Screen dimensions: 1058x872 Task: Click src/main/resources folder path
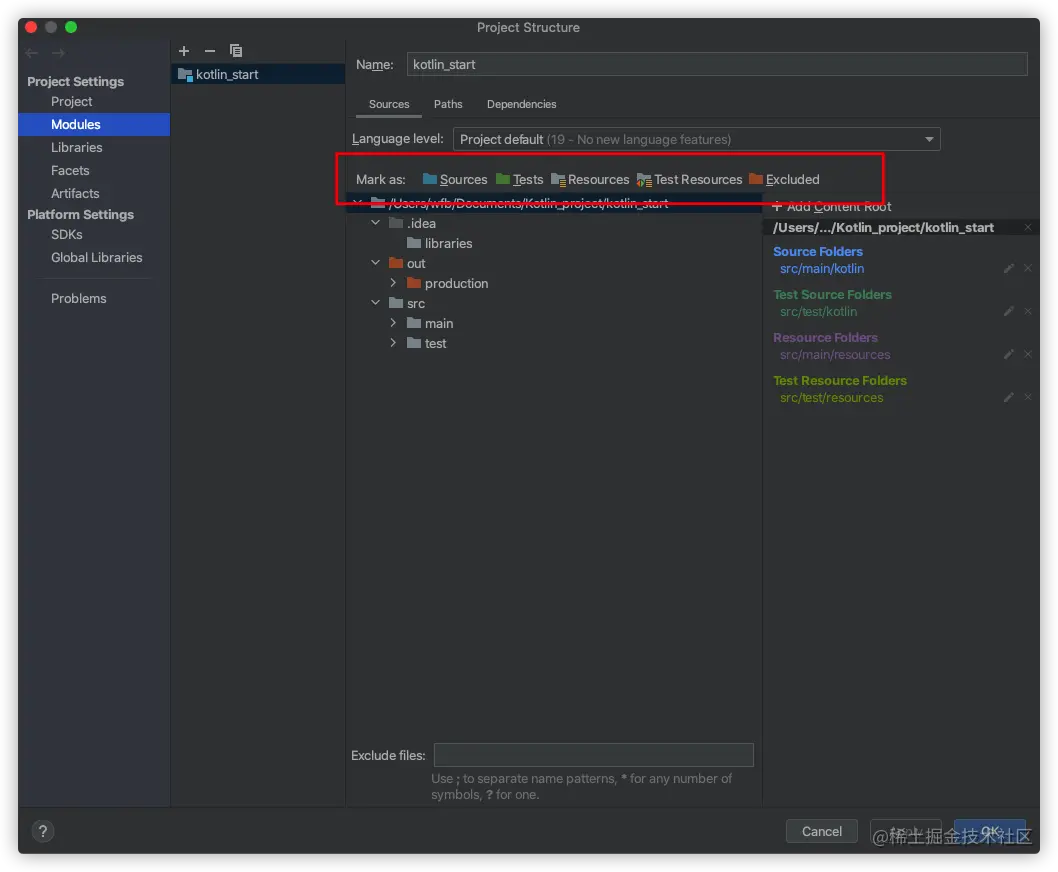click(x=835, y=354)
